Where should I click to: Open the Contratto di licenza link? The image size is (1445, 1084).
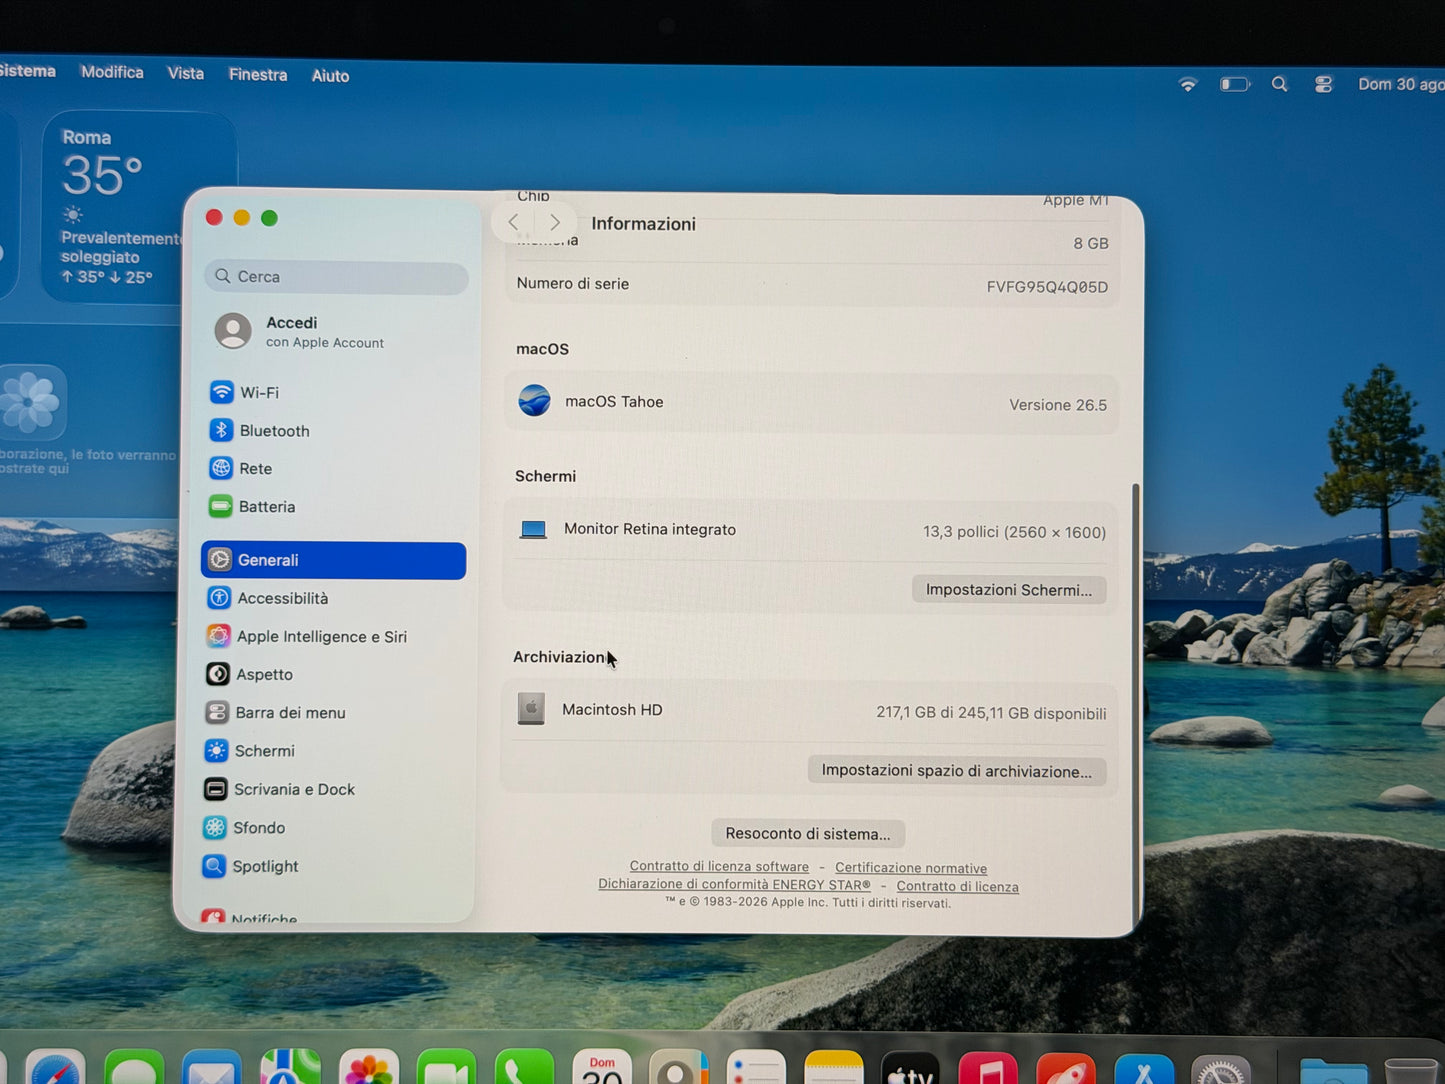click(957, 886)
